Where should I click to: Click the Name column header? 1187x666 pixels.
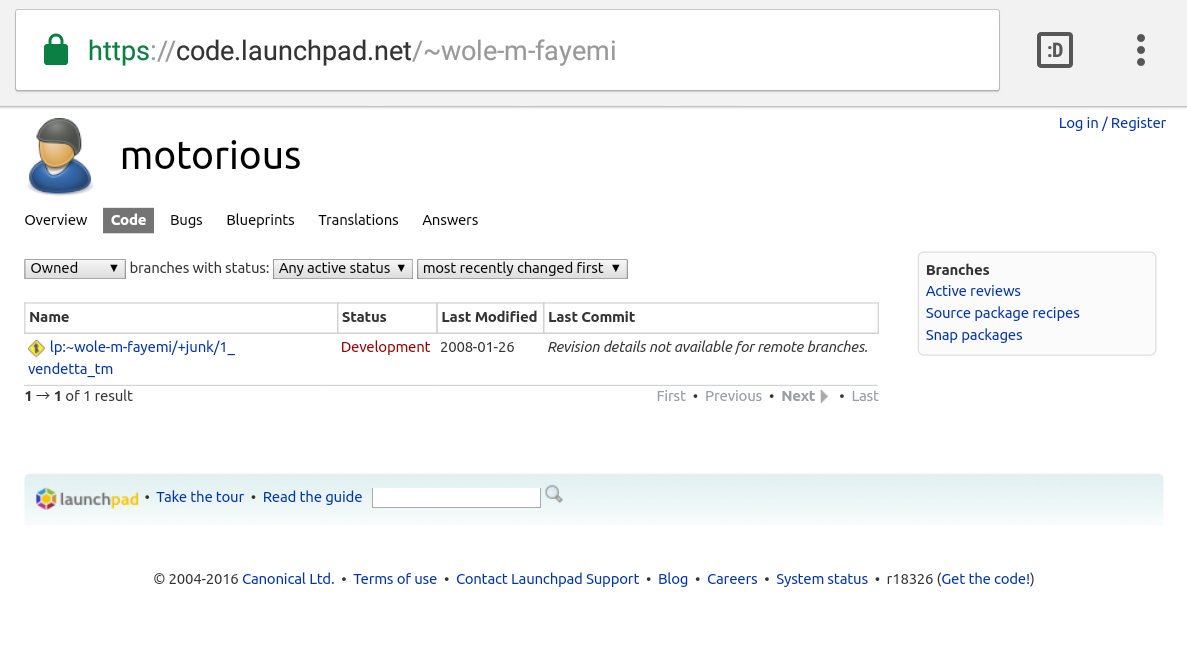point(181,318)
